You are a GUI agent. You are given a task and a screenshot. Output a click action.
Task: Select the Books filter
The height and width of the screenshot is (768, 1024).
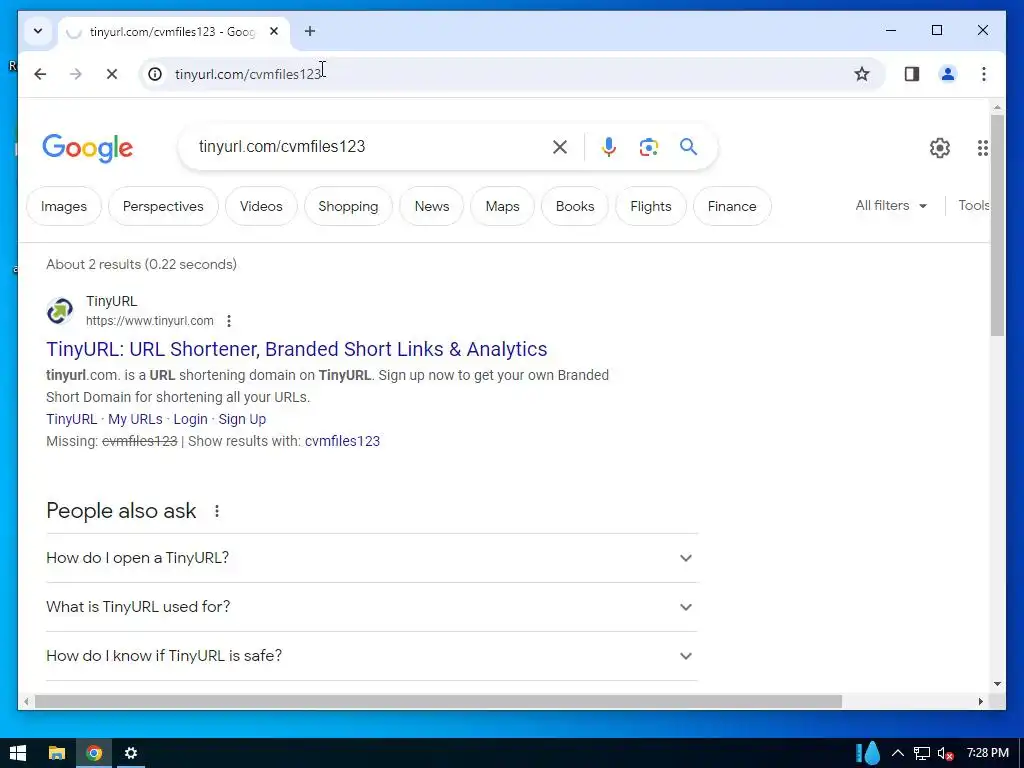click(x=575, y=206)
